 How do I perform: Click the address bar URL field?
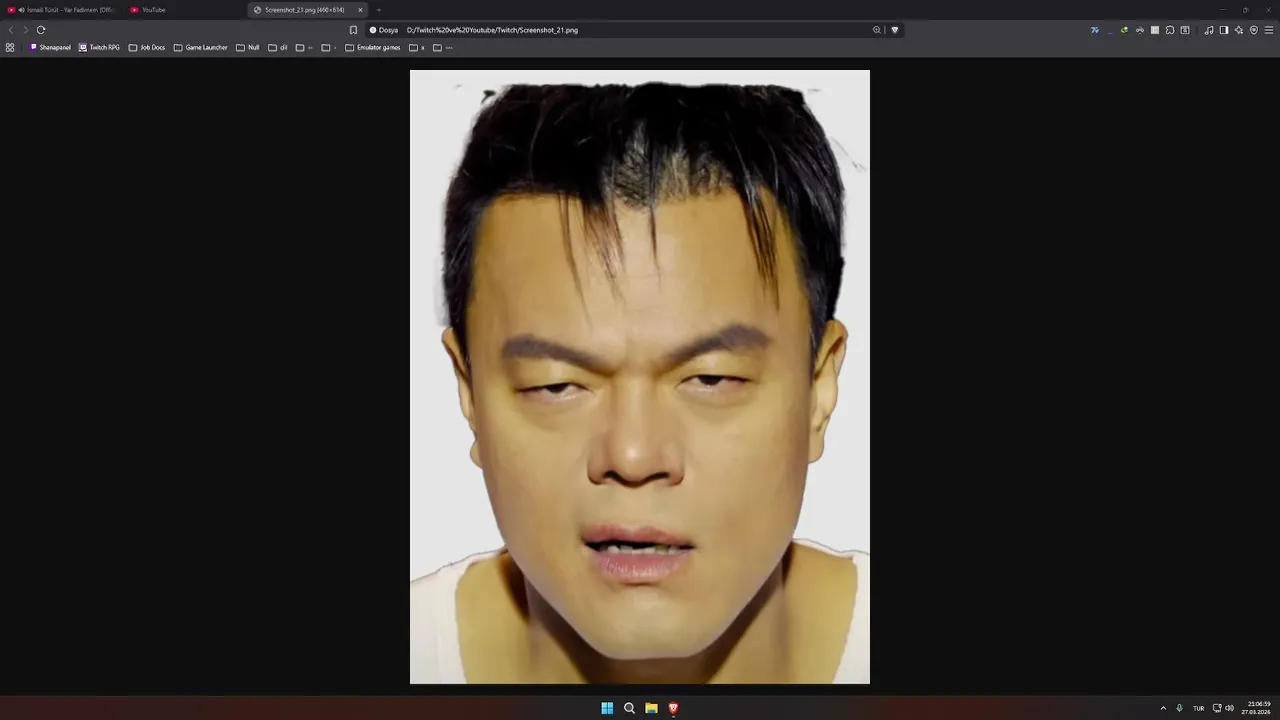635,30
